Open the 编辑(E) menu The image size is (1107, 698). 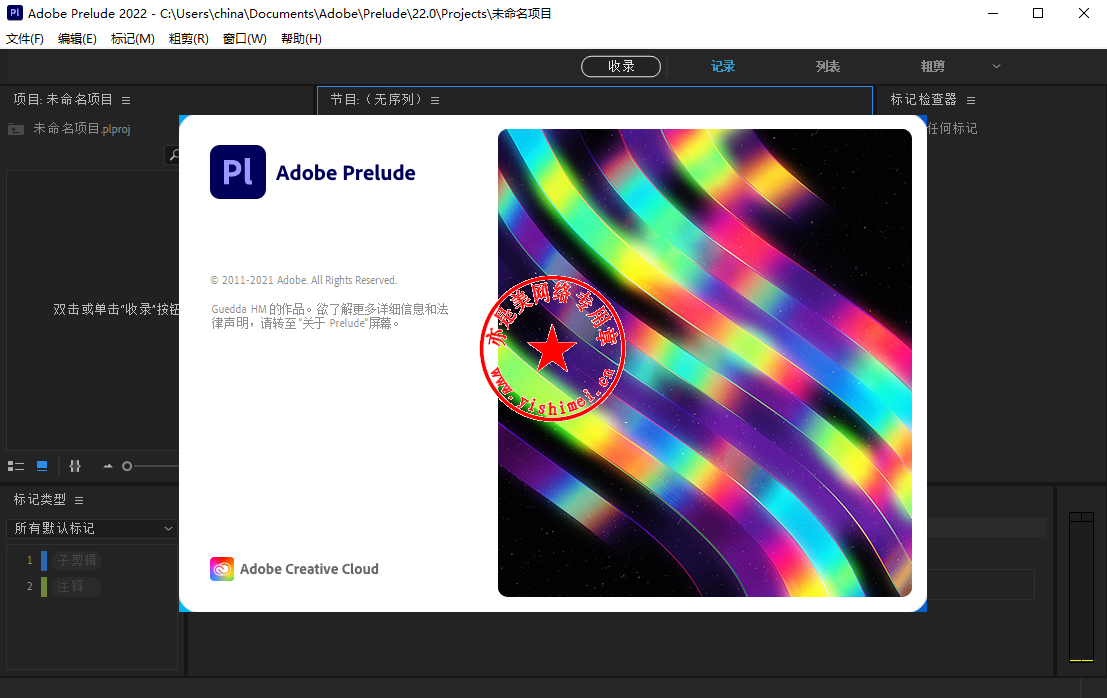tap(77, 39)
